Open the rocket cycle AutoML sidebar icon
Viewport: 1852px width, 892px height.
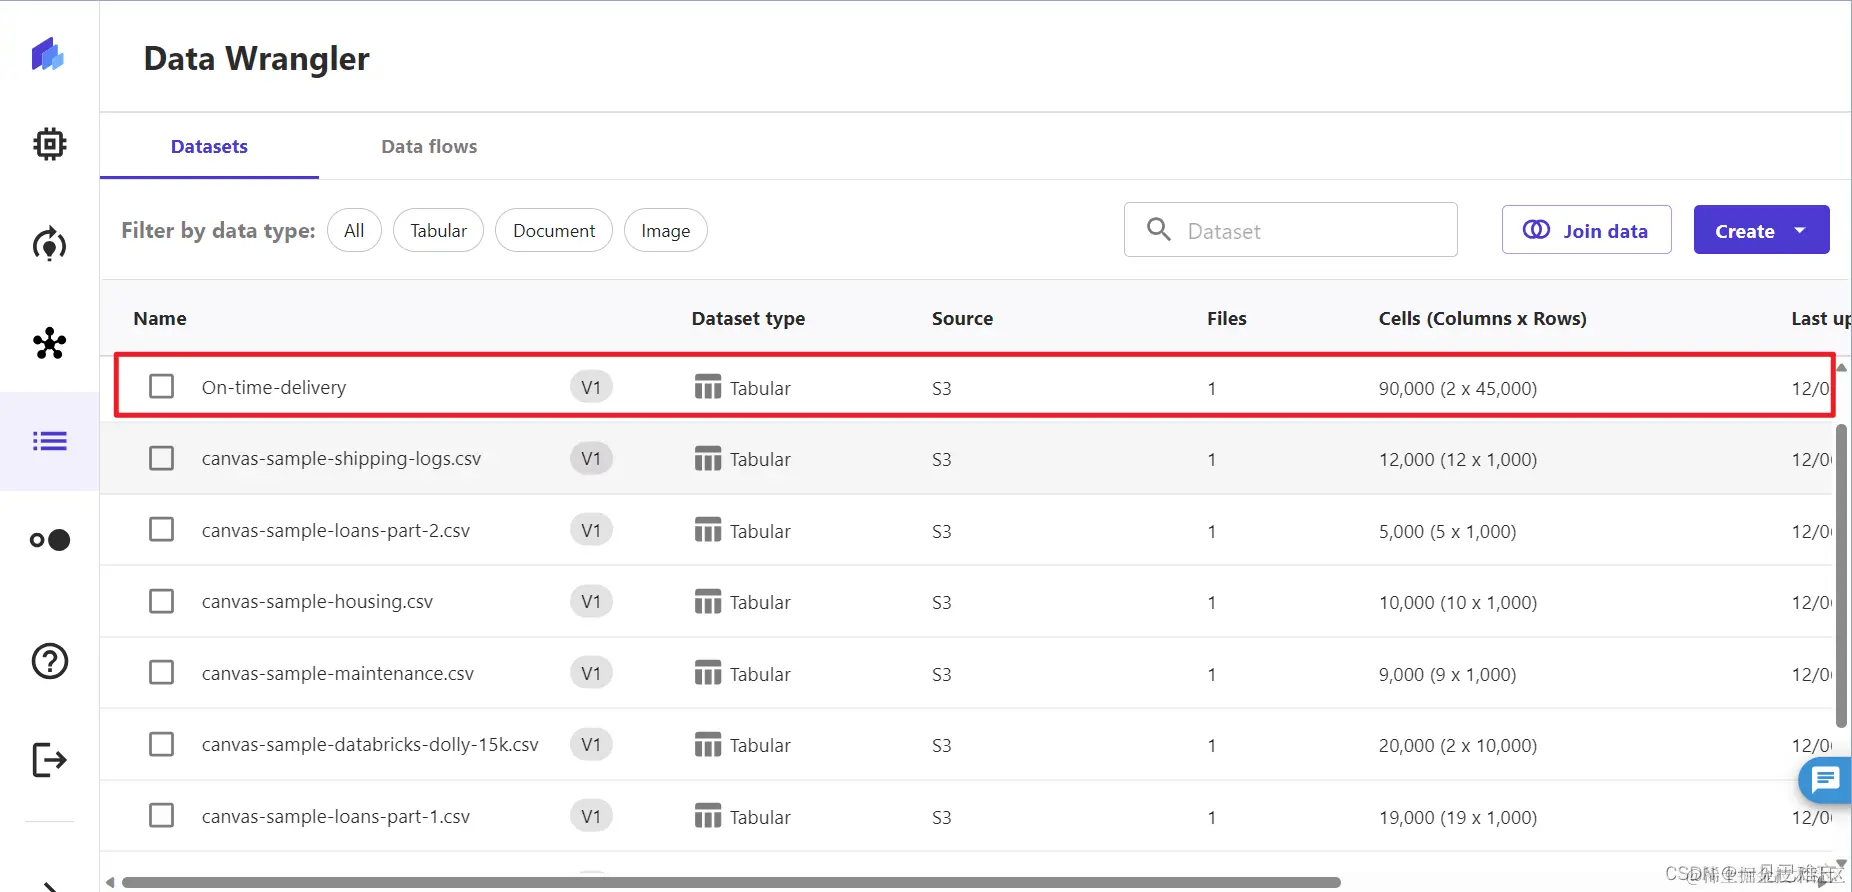click(x=49, y=244)
